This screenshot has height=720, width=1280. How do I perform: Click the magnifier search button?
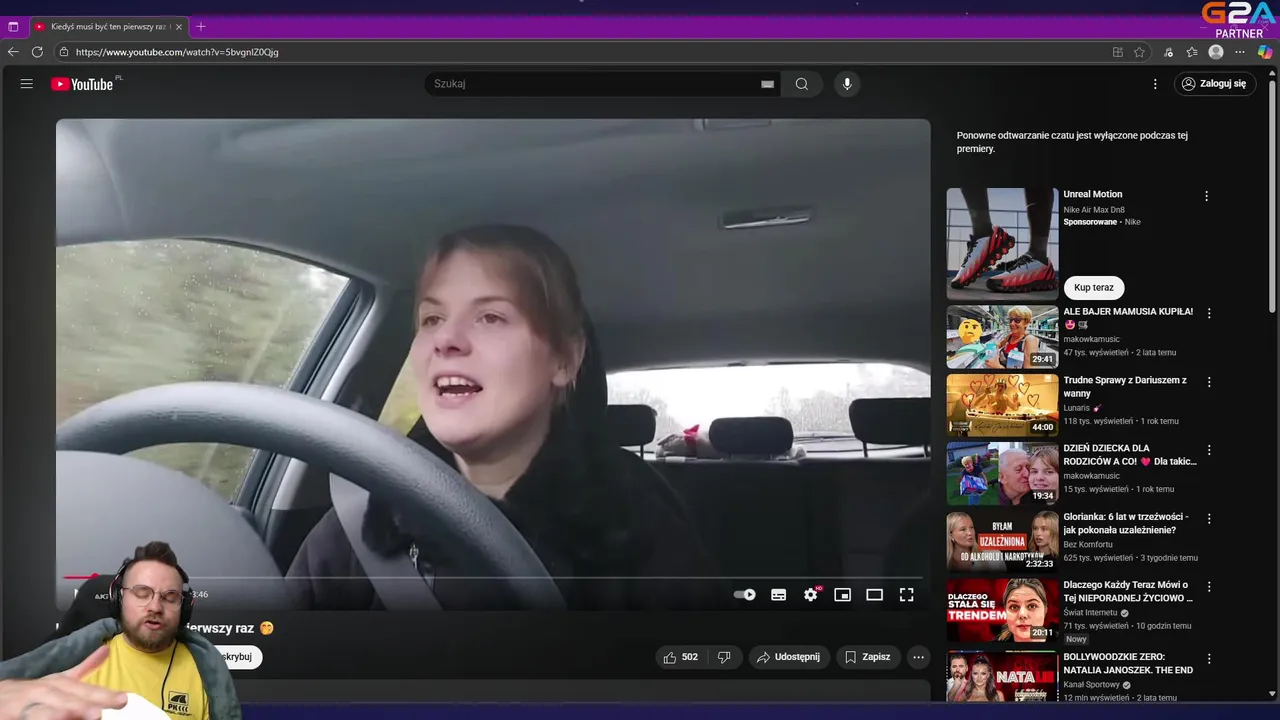pos(801,84)
